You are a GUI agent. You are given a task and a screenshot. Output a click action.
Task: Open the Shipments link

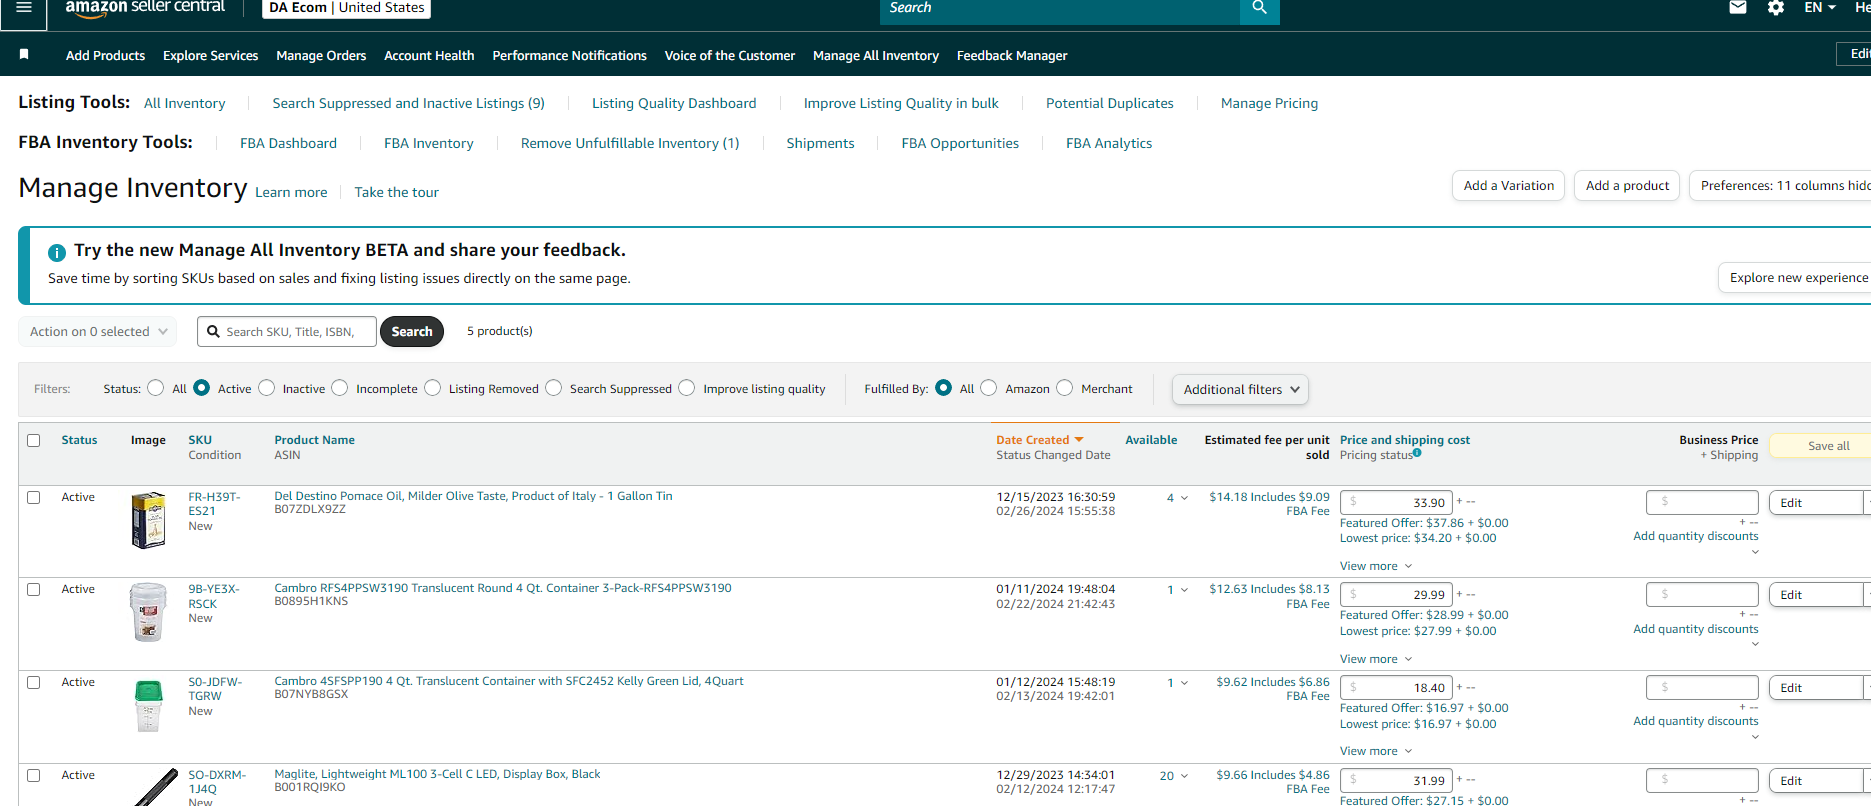820,143
